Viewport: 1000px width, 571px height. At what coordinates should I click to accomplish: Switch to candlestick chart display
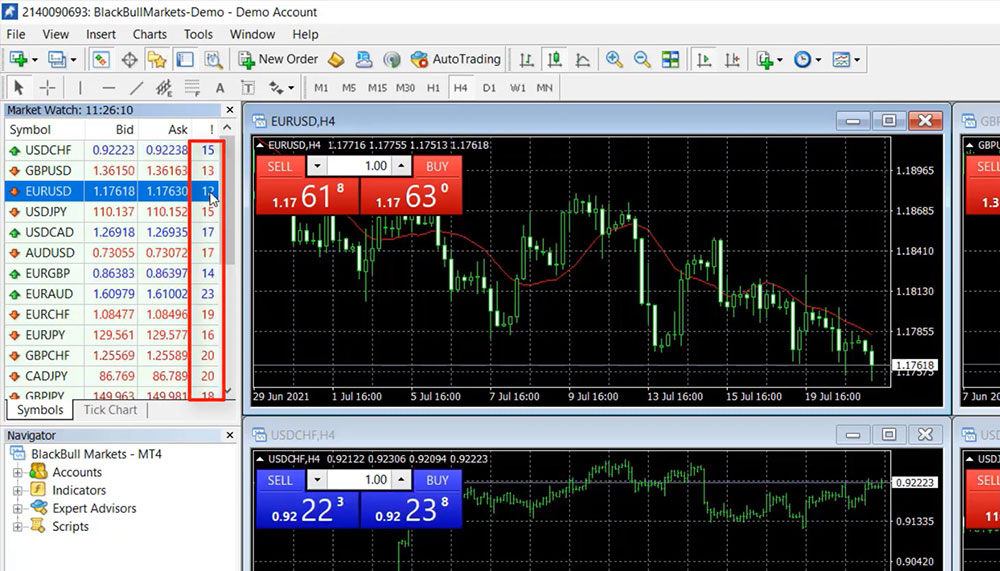pyautogui.click(x=554, y=59)
